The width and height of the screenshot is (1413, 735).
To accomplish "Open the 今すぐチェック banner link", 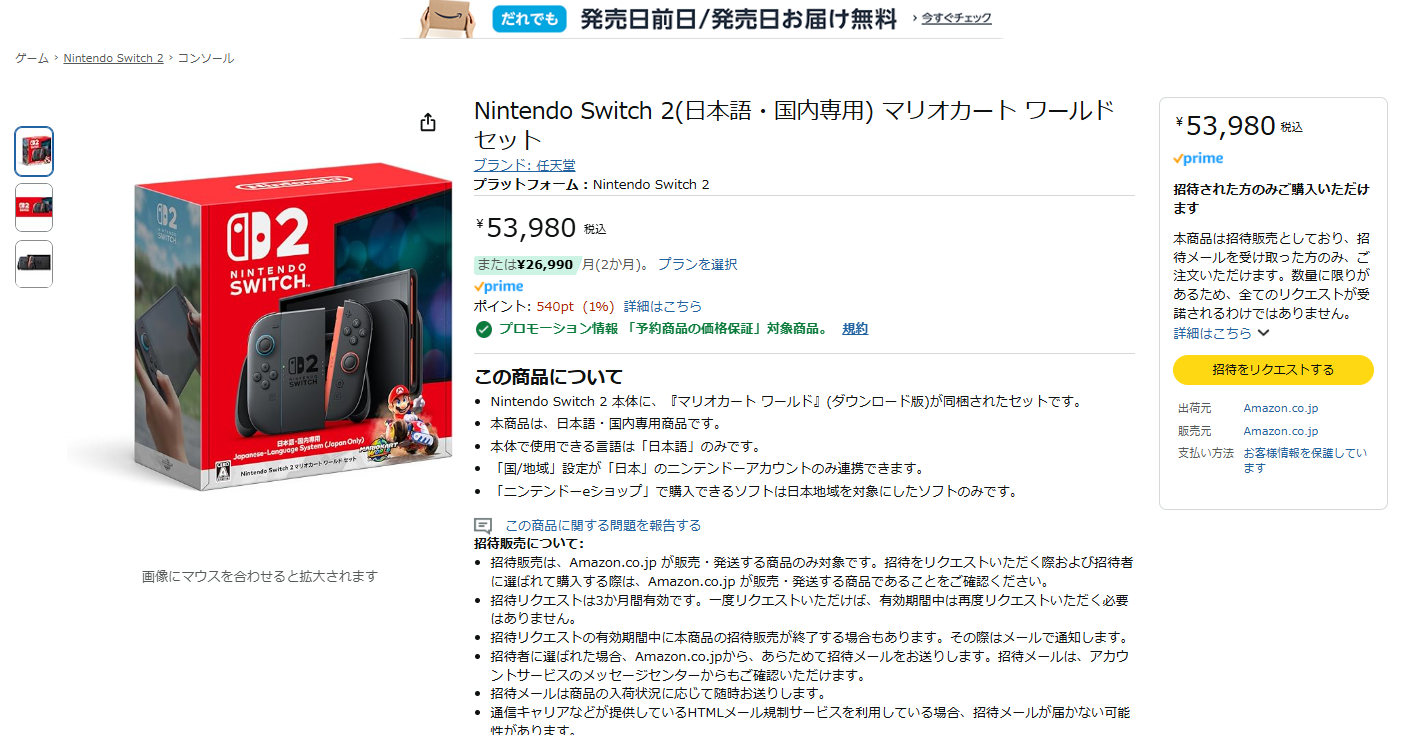I will pos(956,18).
